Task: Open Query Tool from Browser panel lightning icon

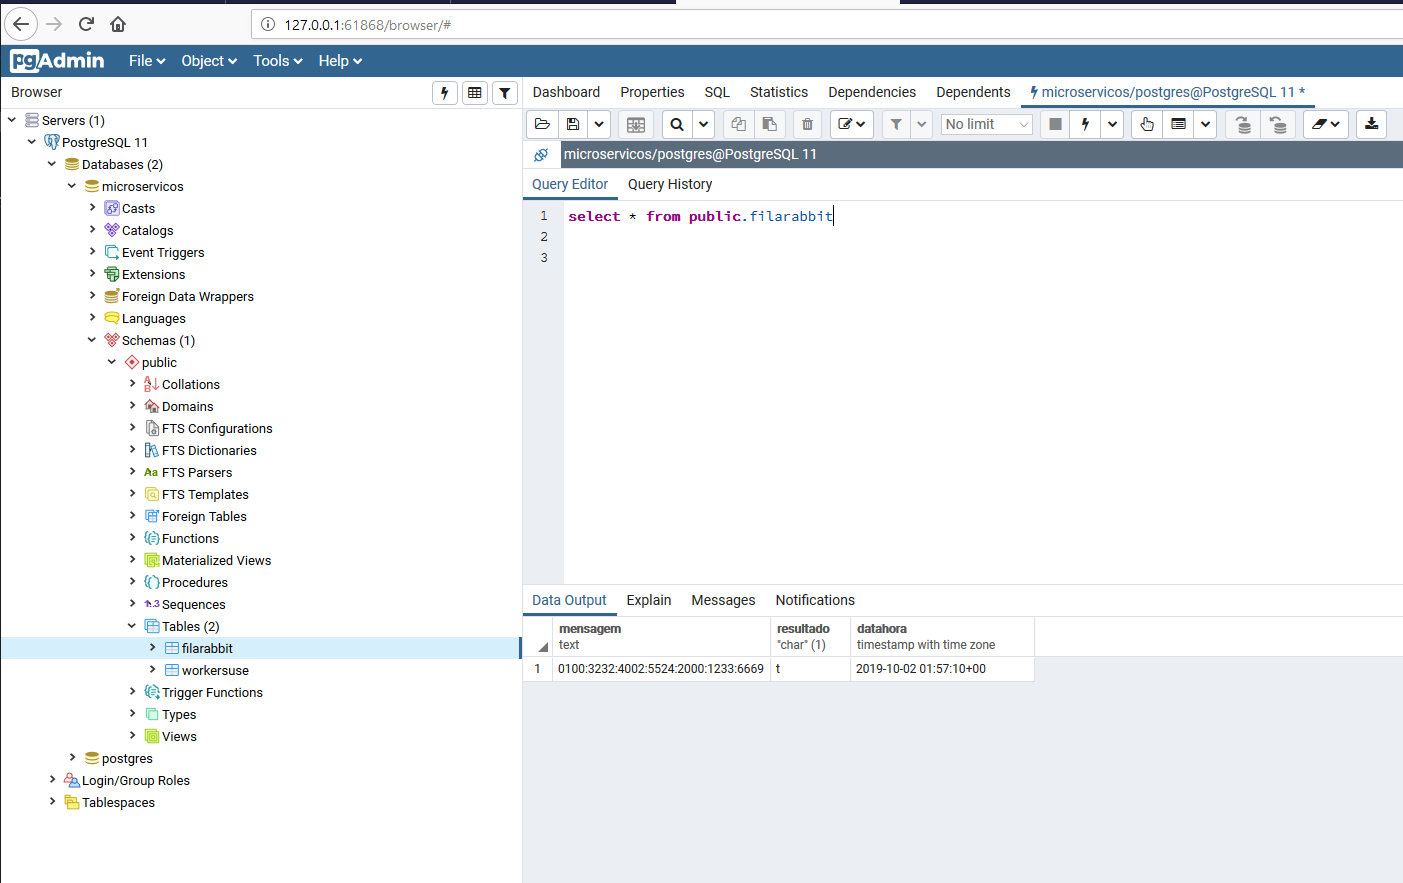Action: tap(445, 93)
